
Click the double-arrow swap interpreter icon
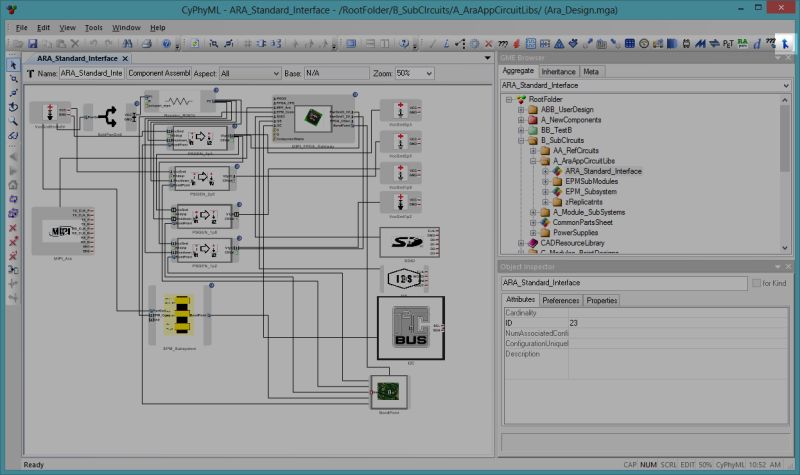(x=714, y=44)
